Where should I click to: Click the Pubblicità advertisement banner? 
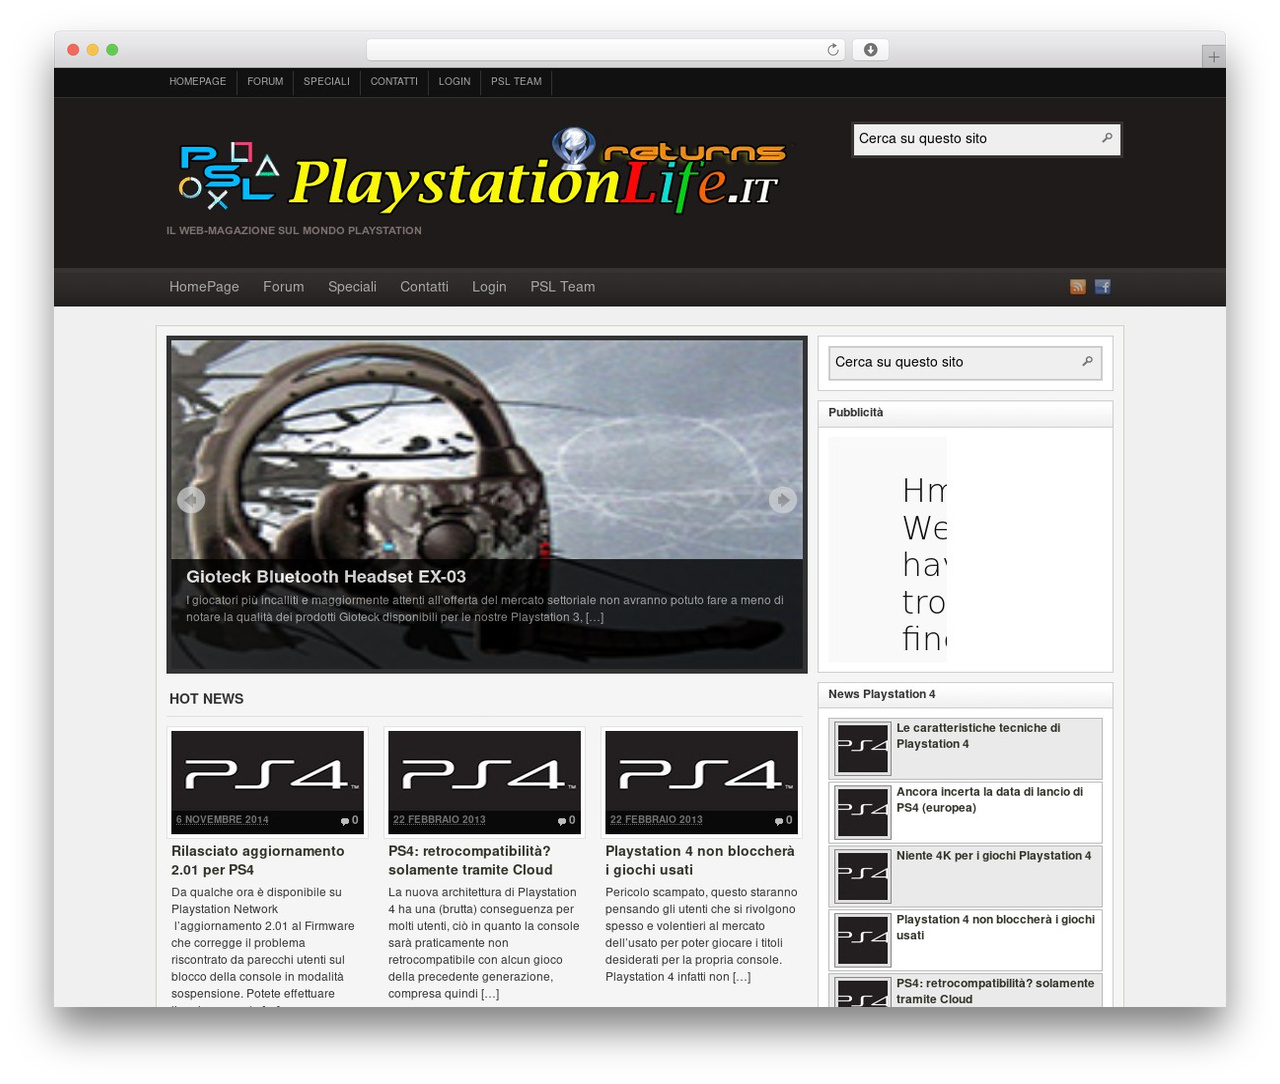pos(887,549)
